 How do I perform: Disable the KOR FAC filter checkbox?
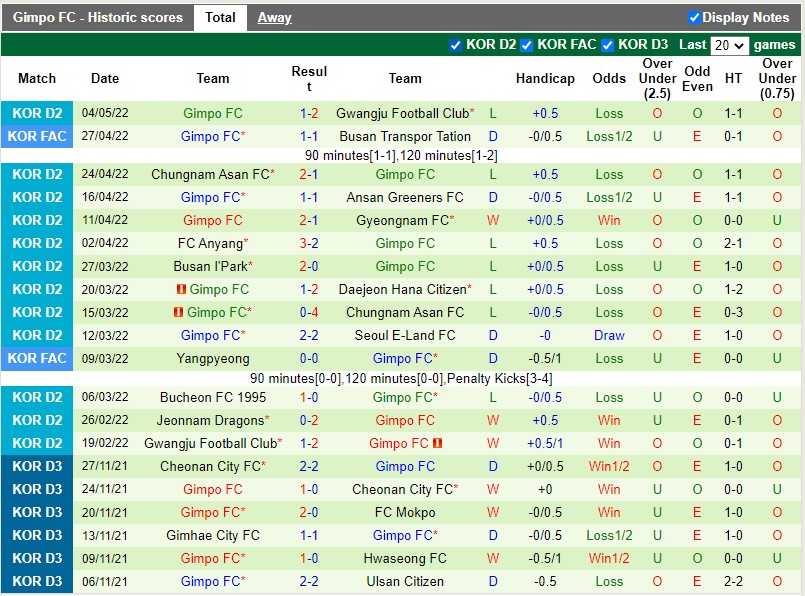(x=526, y=45)
